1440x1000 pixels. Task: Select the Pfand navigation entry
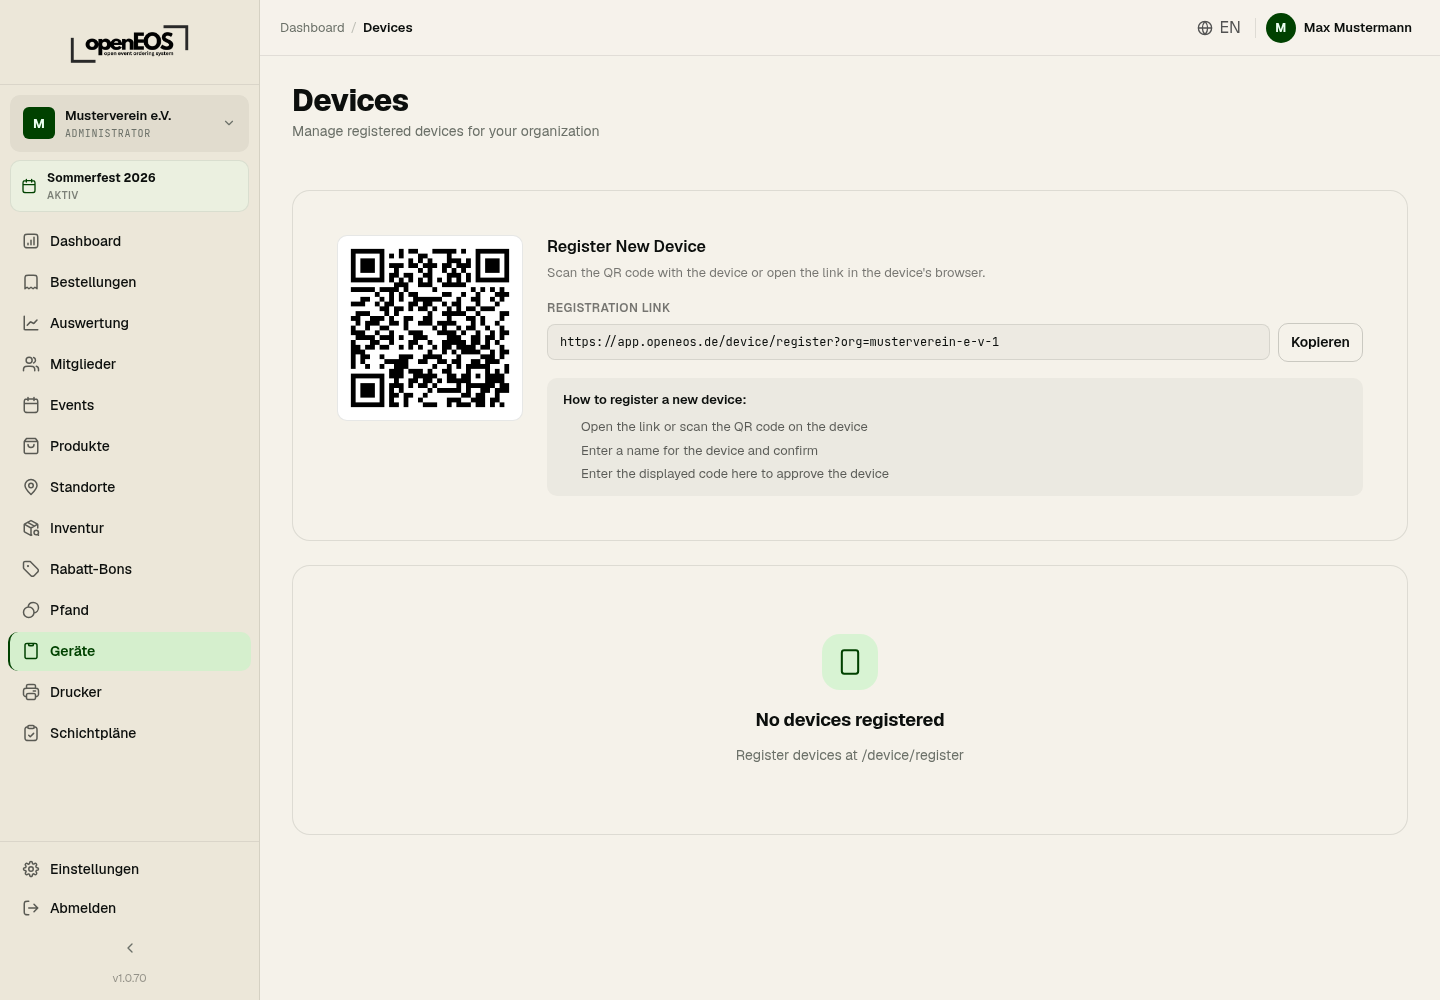tap(129, 610)
